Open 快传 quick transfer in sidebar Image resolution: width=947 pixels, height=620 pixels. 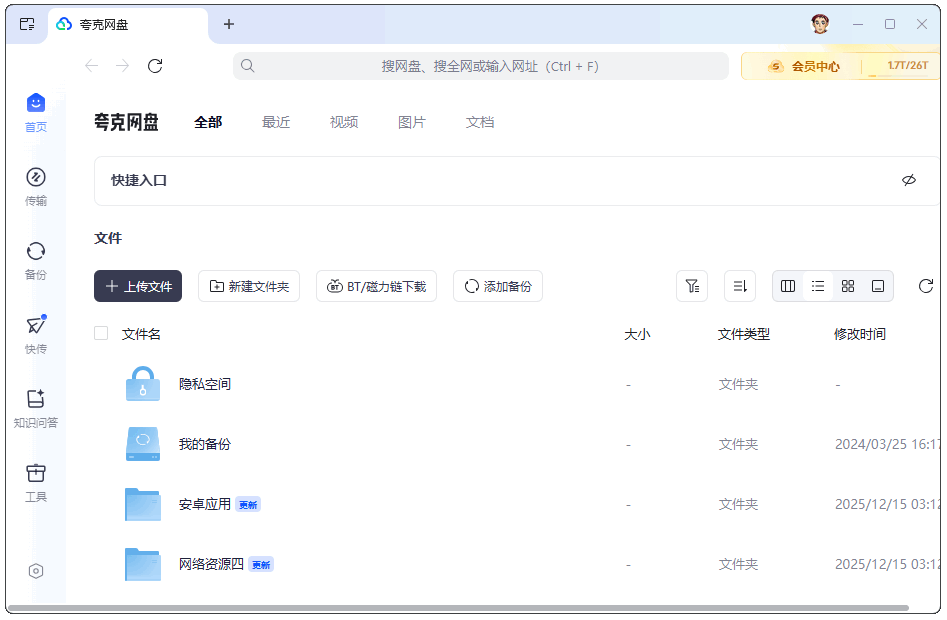[36, 334]
